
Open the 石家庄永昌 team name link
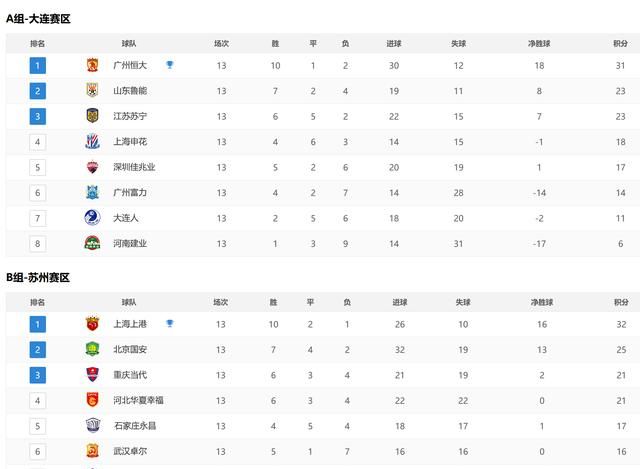(x=135, y=426)
